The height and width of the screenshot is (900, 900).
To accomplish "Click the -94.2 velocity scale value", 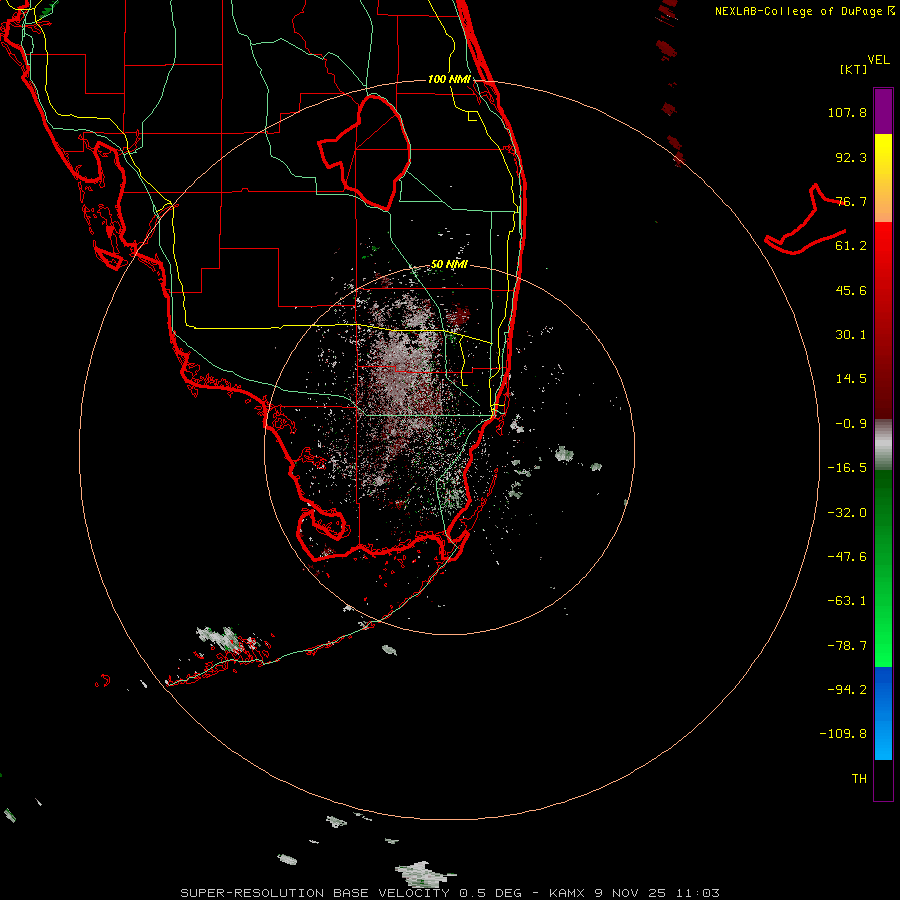I will tap(847, 689).
